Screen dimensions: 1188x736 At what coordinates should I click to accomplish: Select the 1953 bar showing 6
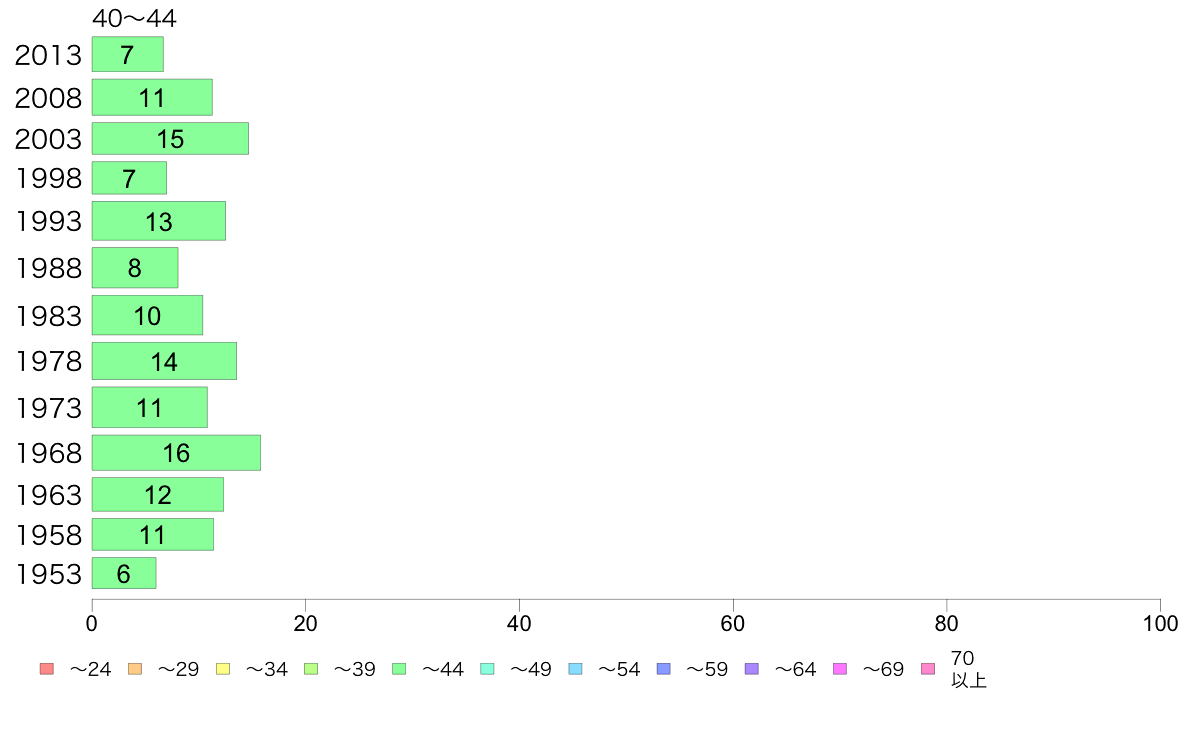[124, 573]
